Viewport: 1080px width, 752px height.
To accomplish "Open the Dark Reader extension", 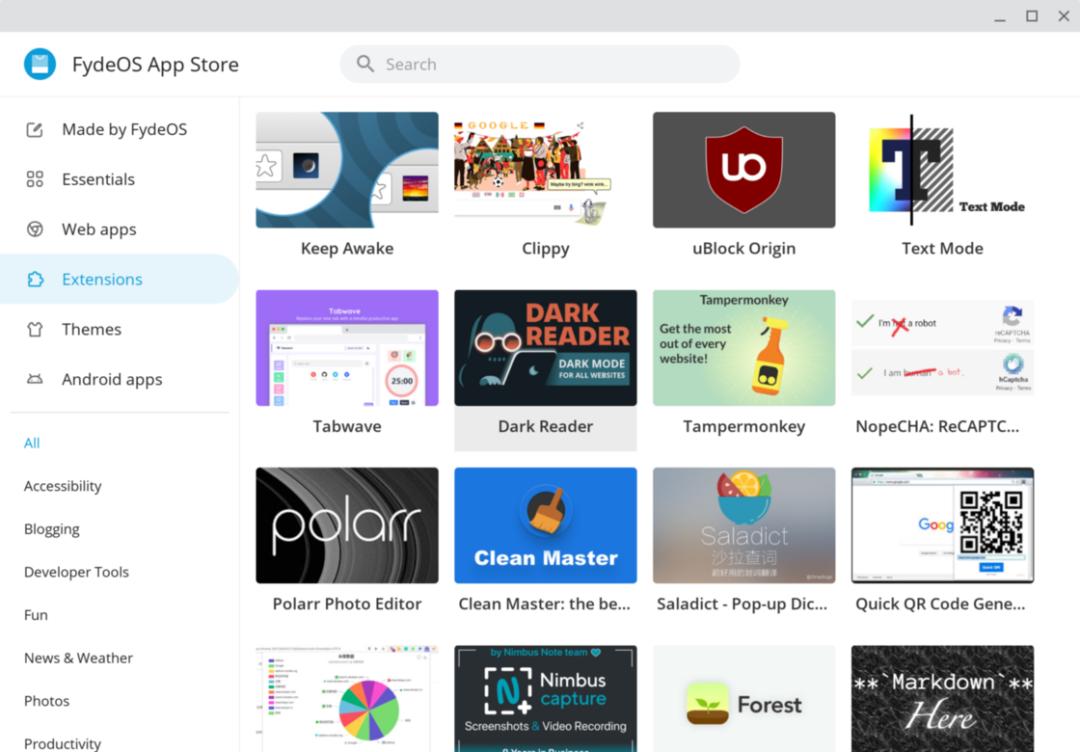I will [x=546, y=370].
